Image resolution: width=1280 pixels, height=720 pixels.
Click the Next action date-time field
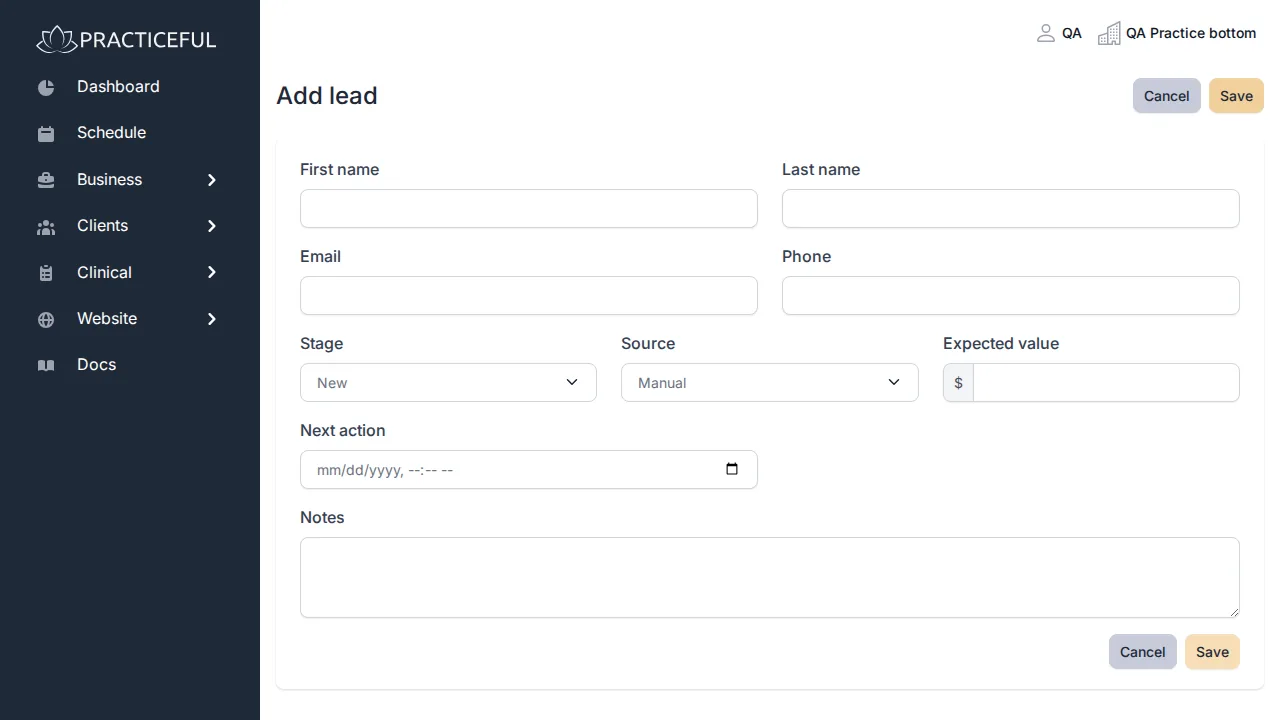pos(529,469)
